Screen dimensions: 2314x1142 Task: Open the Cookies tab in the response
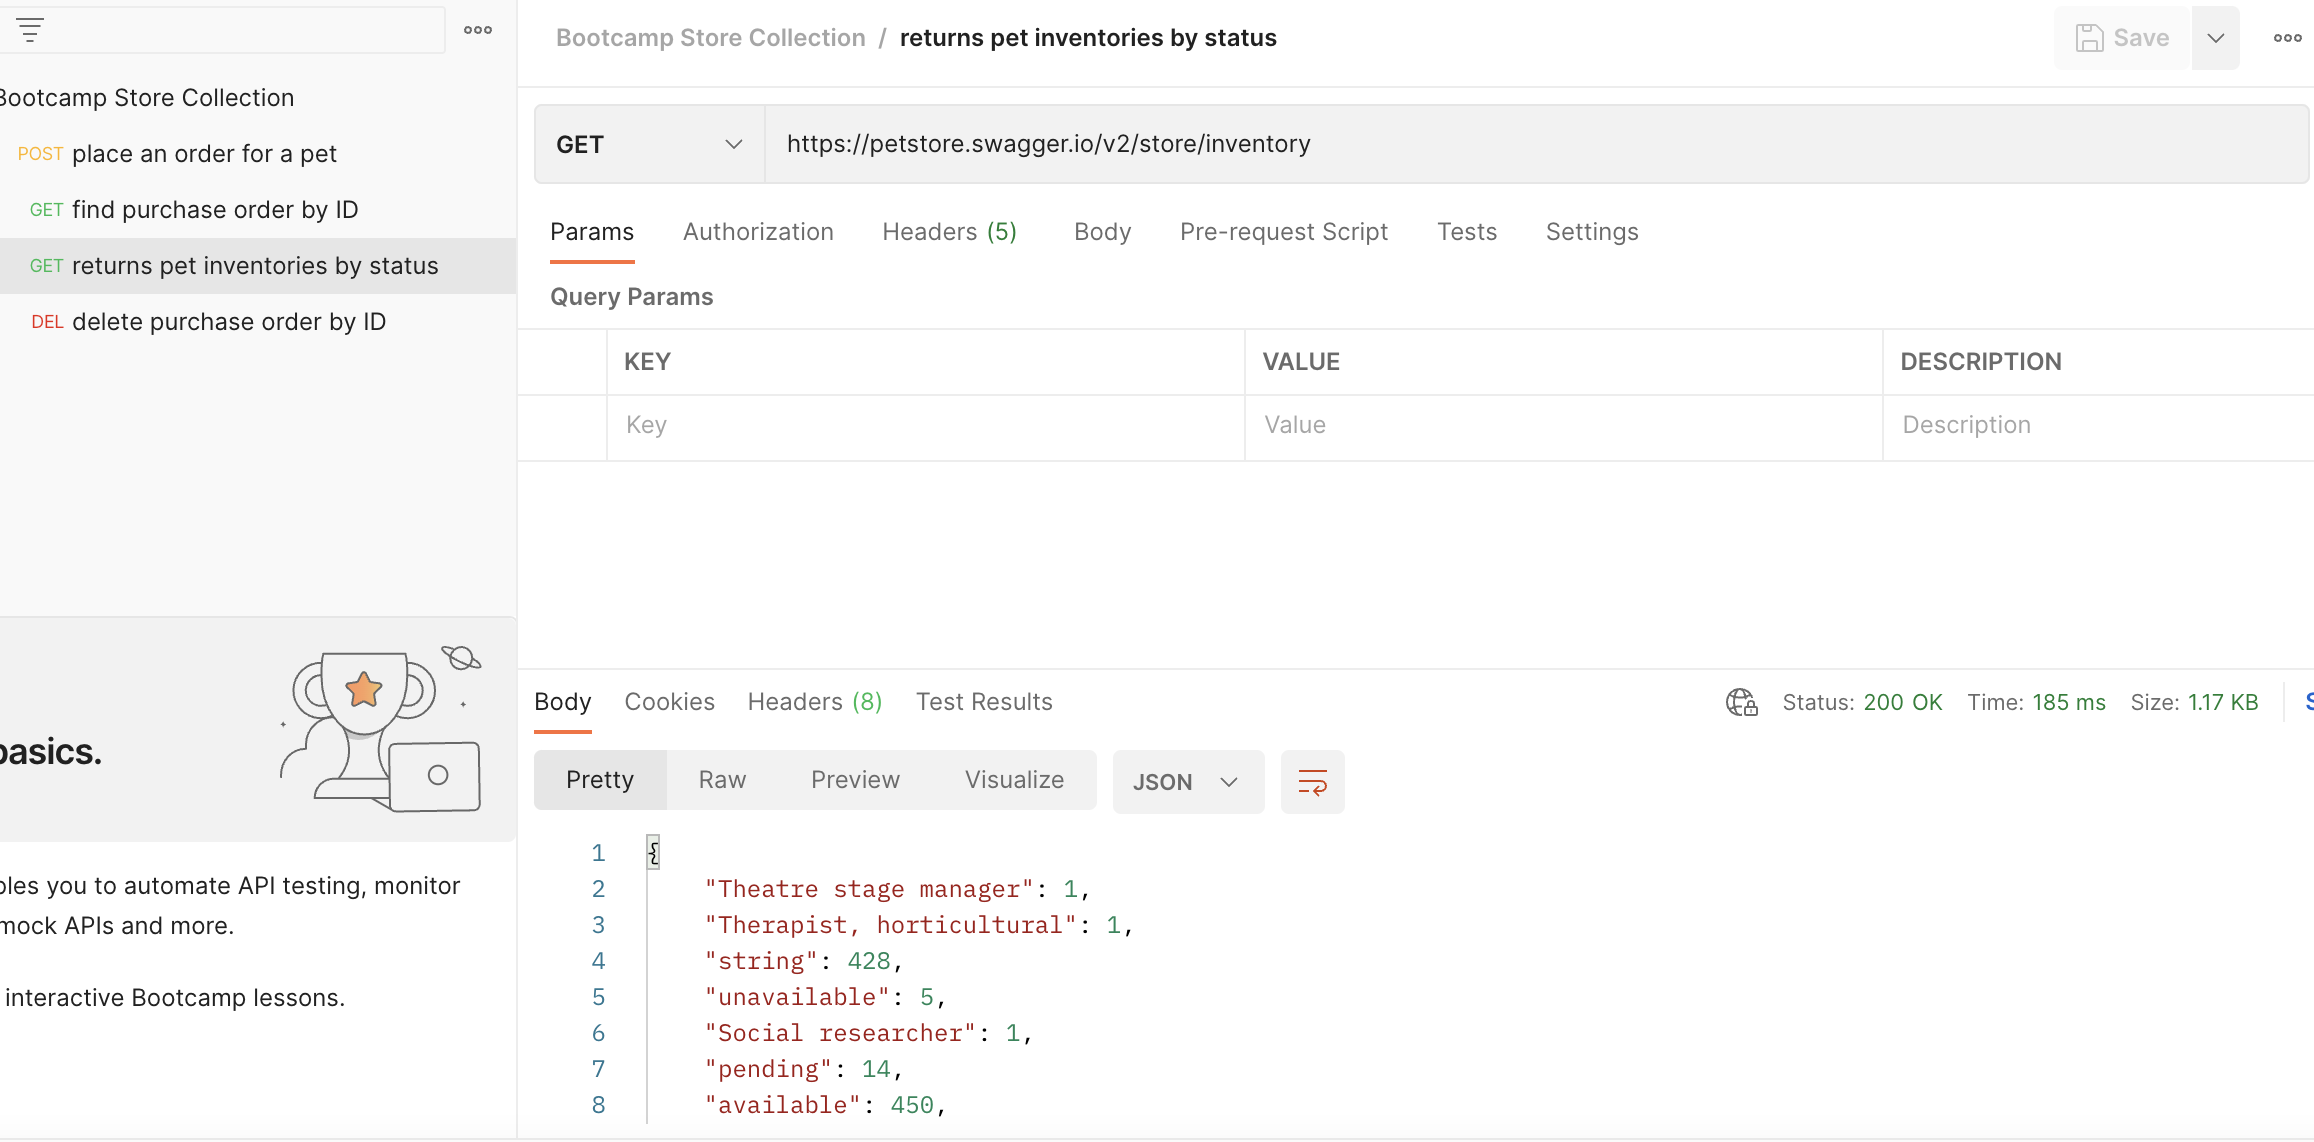point(669,701)
